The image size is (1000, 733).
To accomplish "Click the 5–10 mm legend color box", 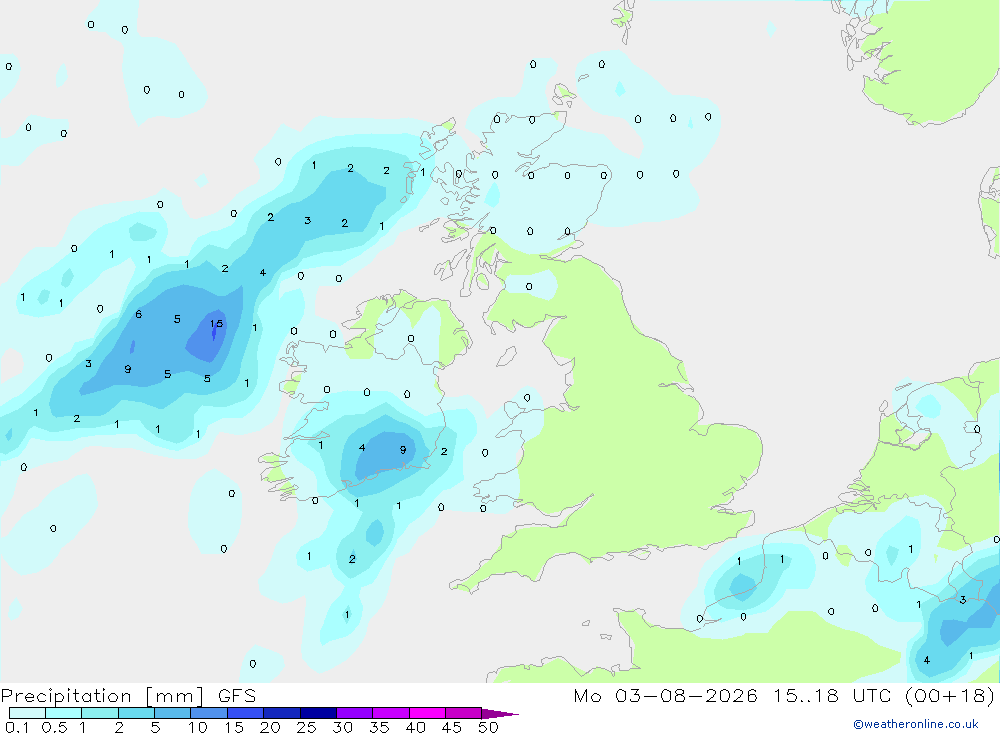I will 172,713.
